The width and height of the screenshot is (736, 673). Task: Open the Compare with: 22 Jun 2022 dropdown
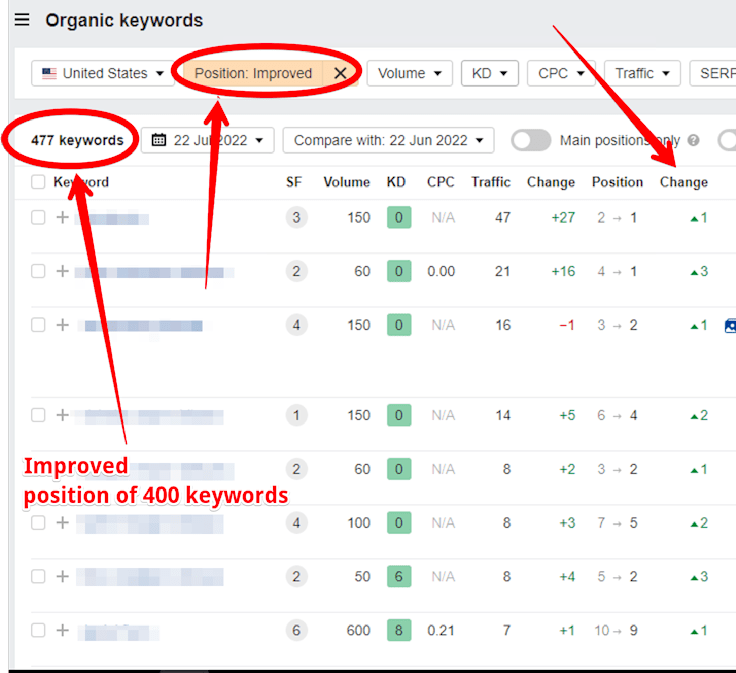388,140
